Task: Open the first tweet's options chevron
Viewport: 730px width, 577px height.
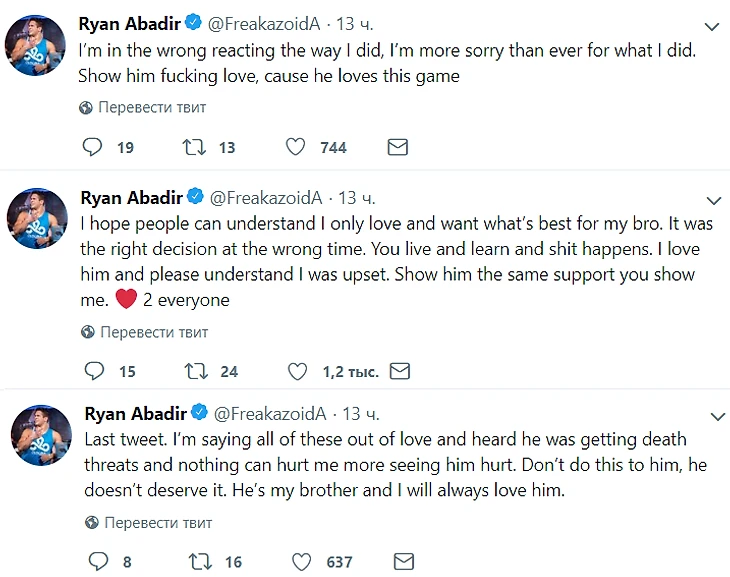Action: (713, 27)
